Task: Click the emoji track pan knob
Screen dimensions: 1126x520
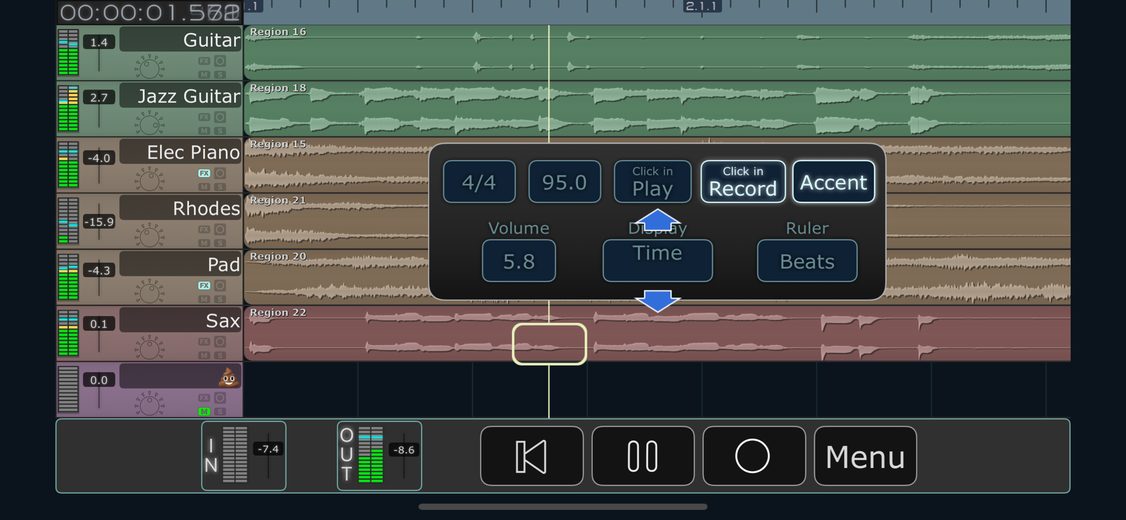Action: [x=149, y=404]
